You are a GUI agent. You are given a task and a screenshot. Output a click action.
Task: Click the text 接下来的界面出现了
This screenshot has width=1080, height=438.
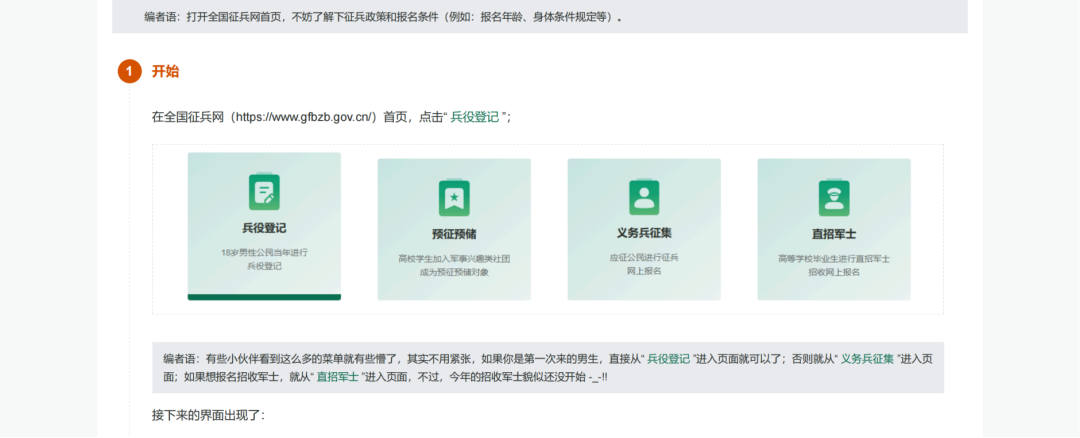[208, 416]
